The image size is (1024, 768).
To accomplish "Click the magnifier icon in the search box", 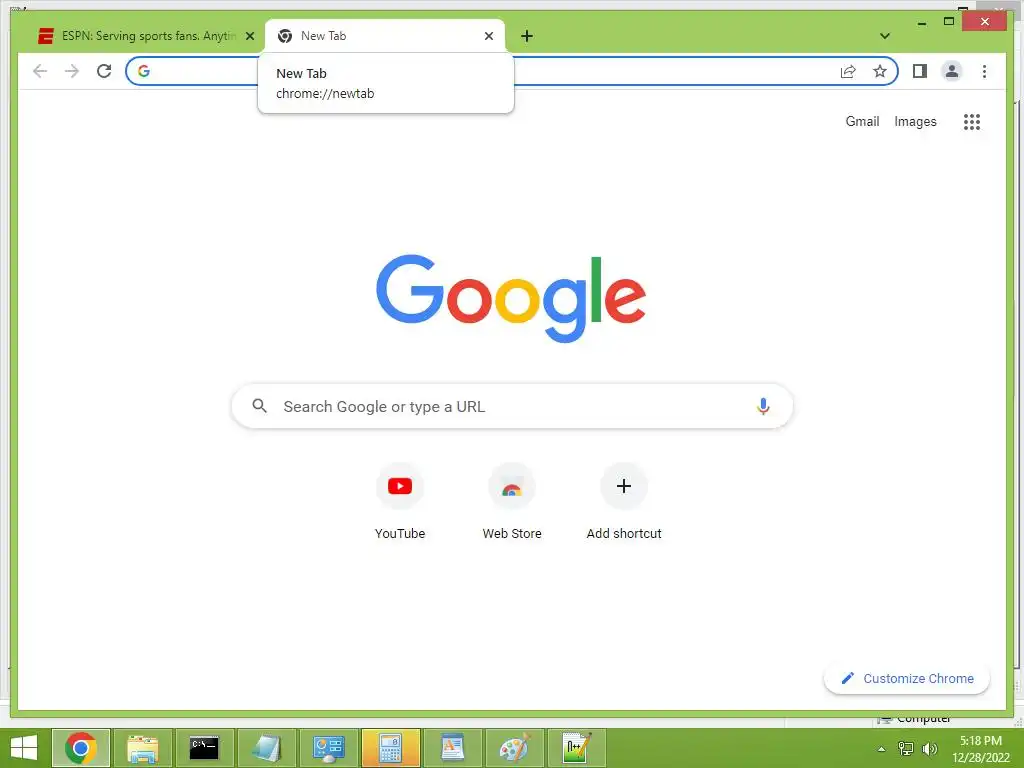I will pos(259,406).
